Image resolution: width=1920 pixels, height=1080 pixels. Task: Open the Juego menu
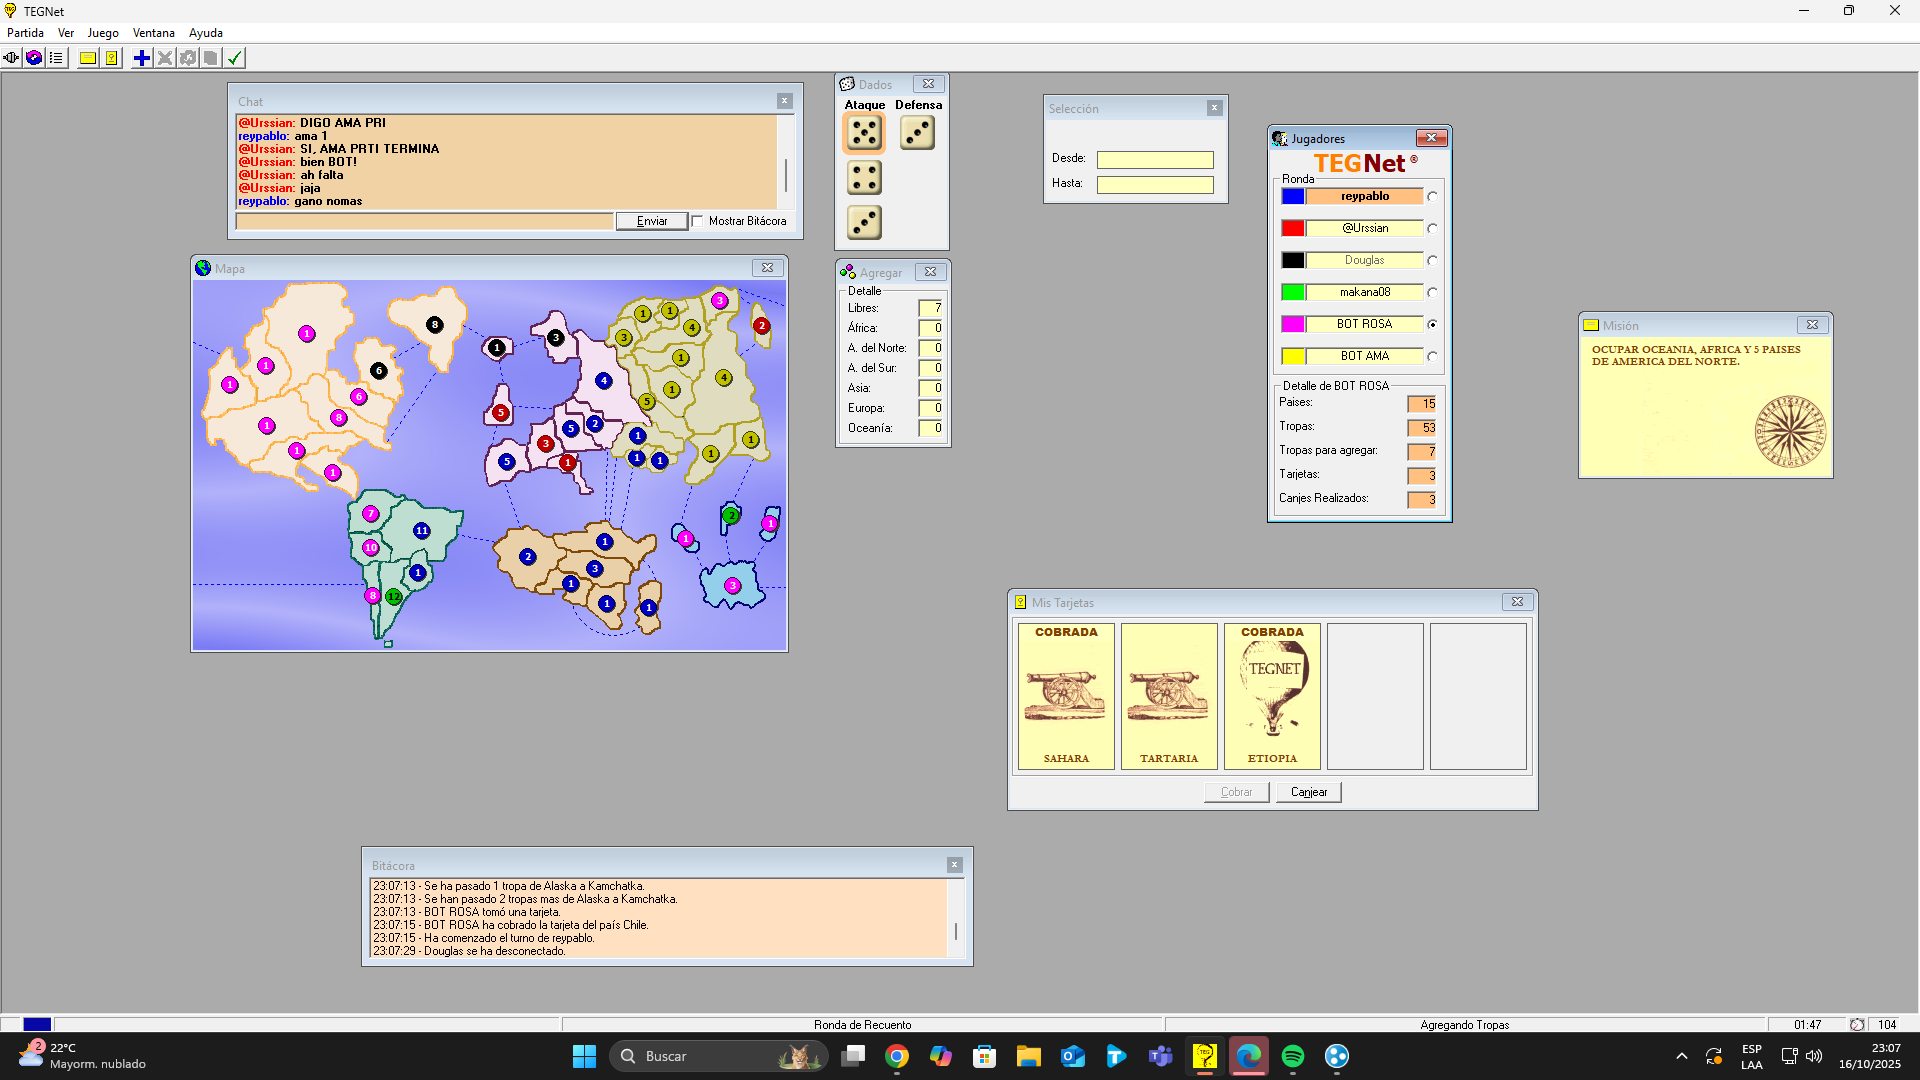pos(103,33)
